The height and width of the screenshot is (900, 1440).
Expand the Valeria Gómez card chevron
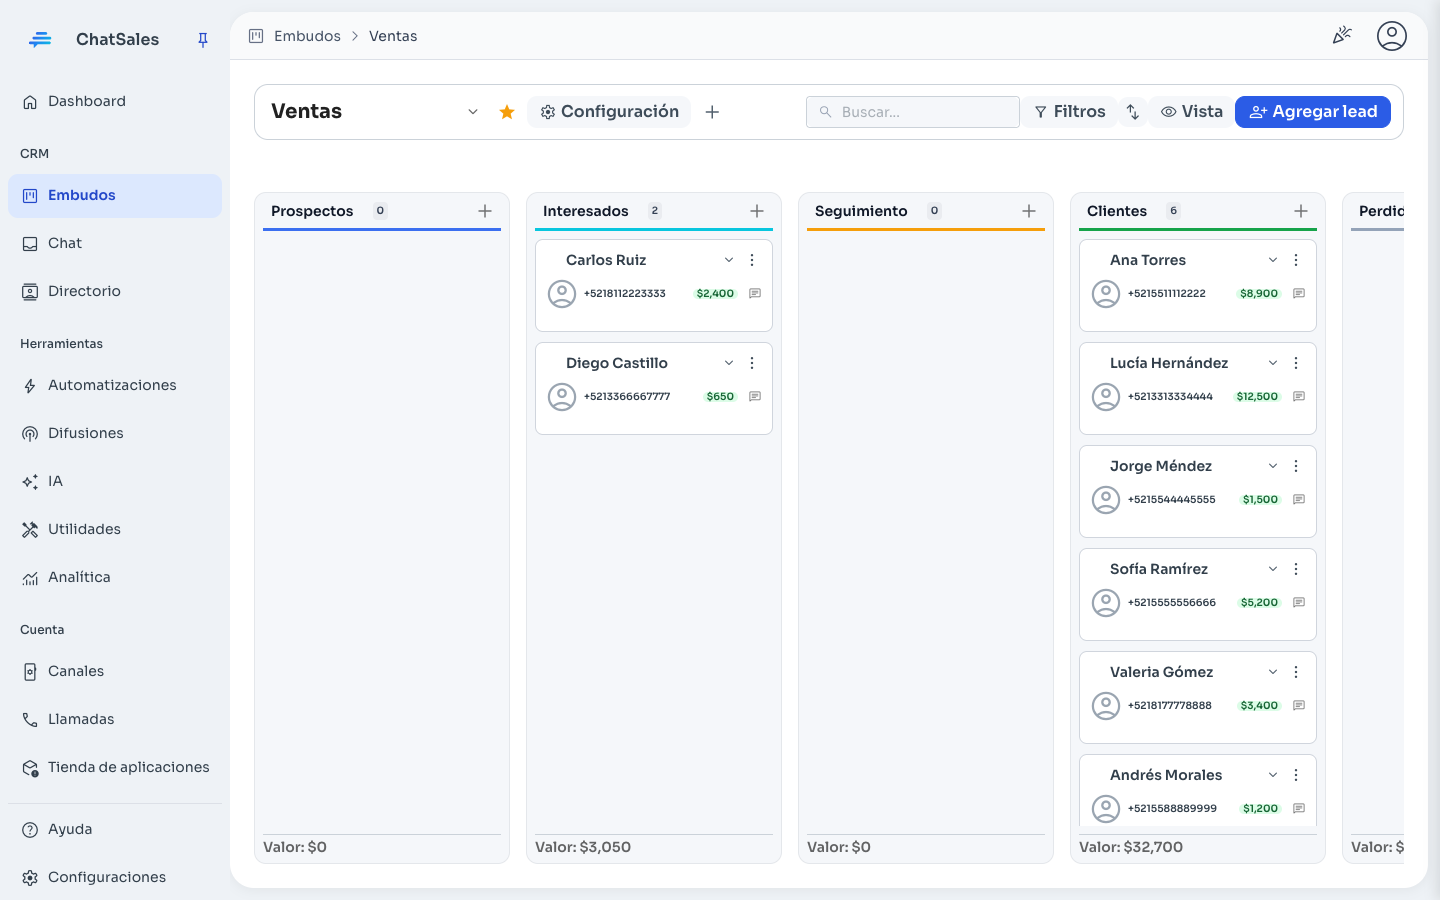click(x=1273, y=672)
